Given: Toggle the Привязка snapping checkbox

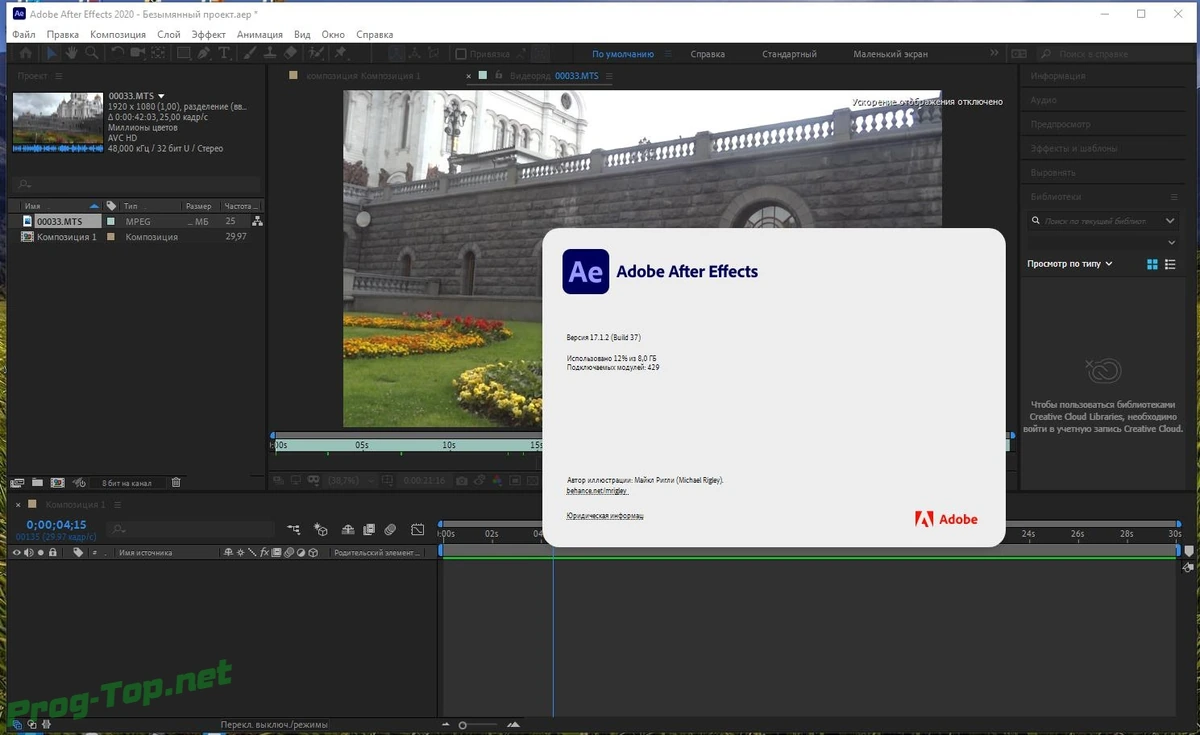Looking at the screenshot, I should pos(461,54).
